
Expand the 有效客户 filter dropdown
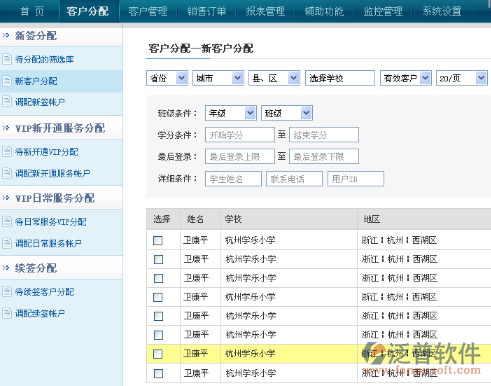[x=406, y=78]
